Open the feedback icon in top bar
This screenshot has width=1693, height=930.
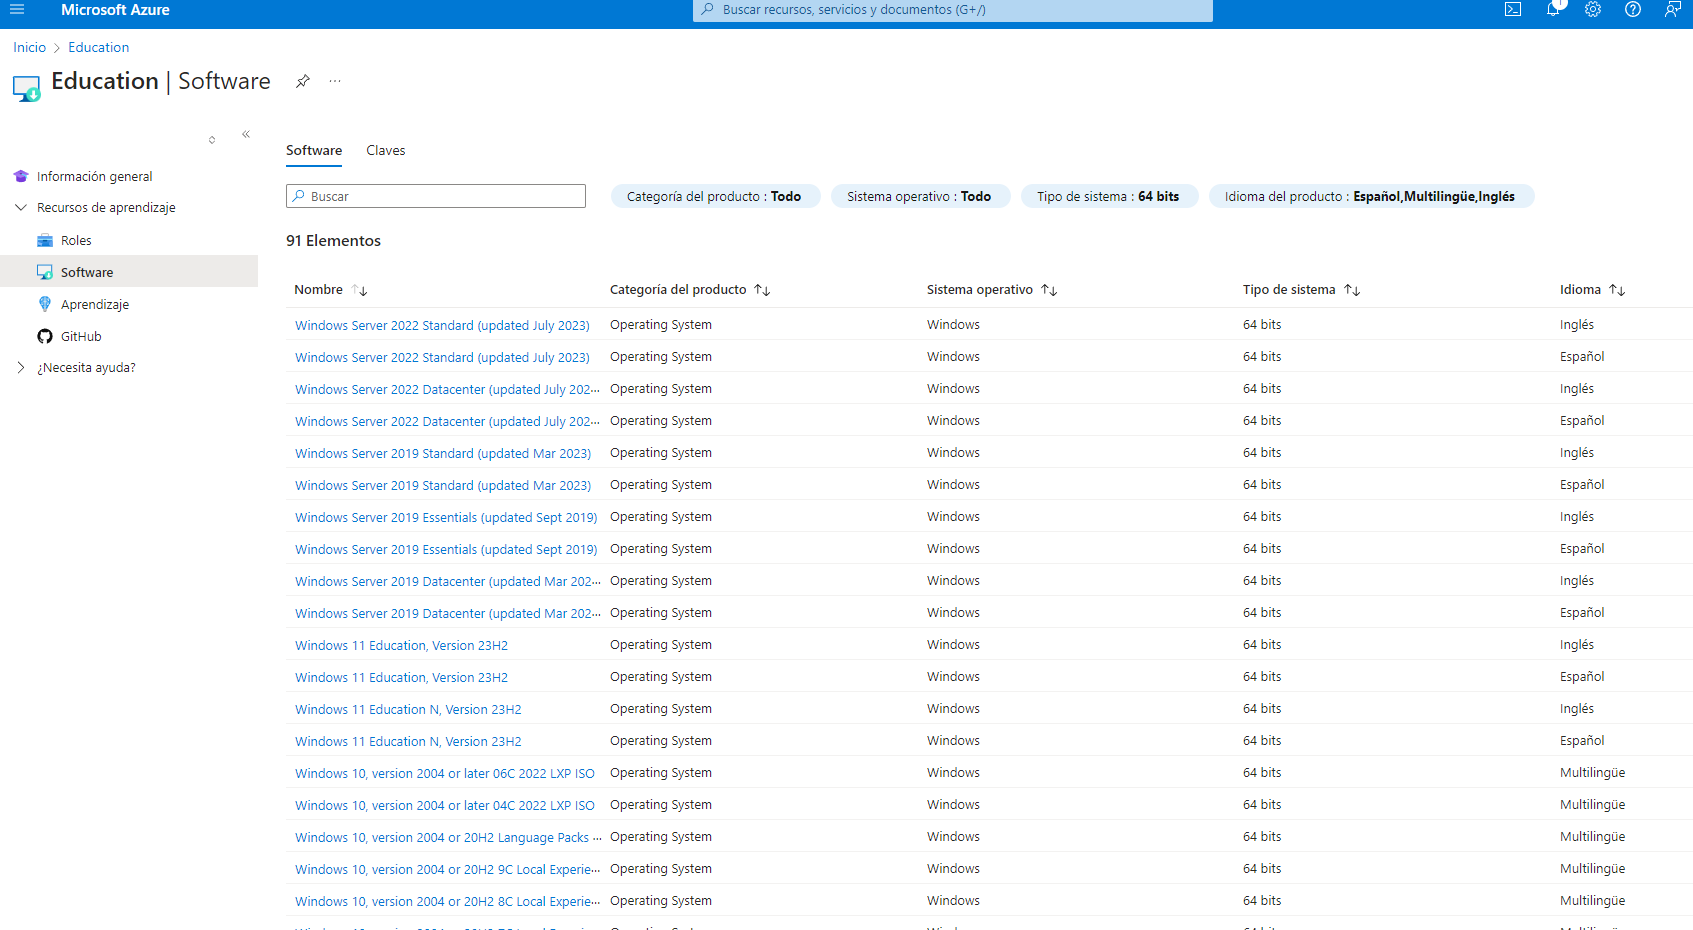[x=1672, y=9]
